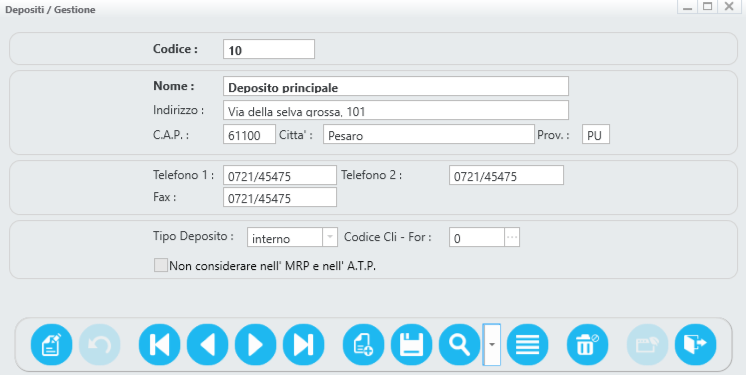This screenshot has height=375, width=746.
Task: Open Codice Cli - For lookup ellipsis
Action: (x=512, y=237)
